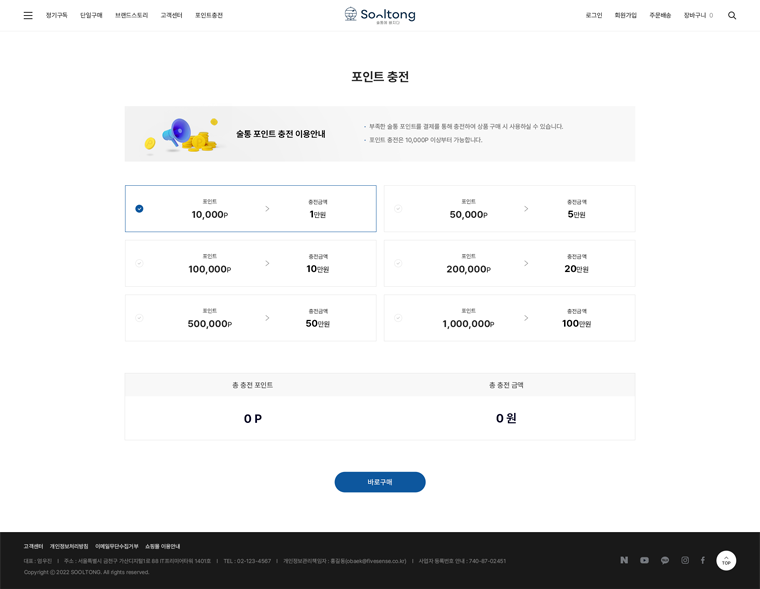This screenshot has width=760, height=589.
Task: Click the 포인트 충전 page title
Action: [380, 77]
